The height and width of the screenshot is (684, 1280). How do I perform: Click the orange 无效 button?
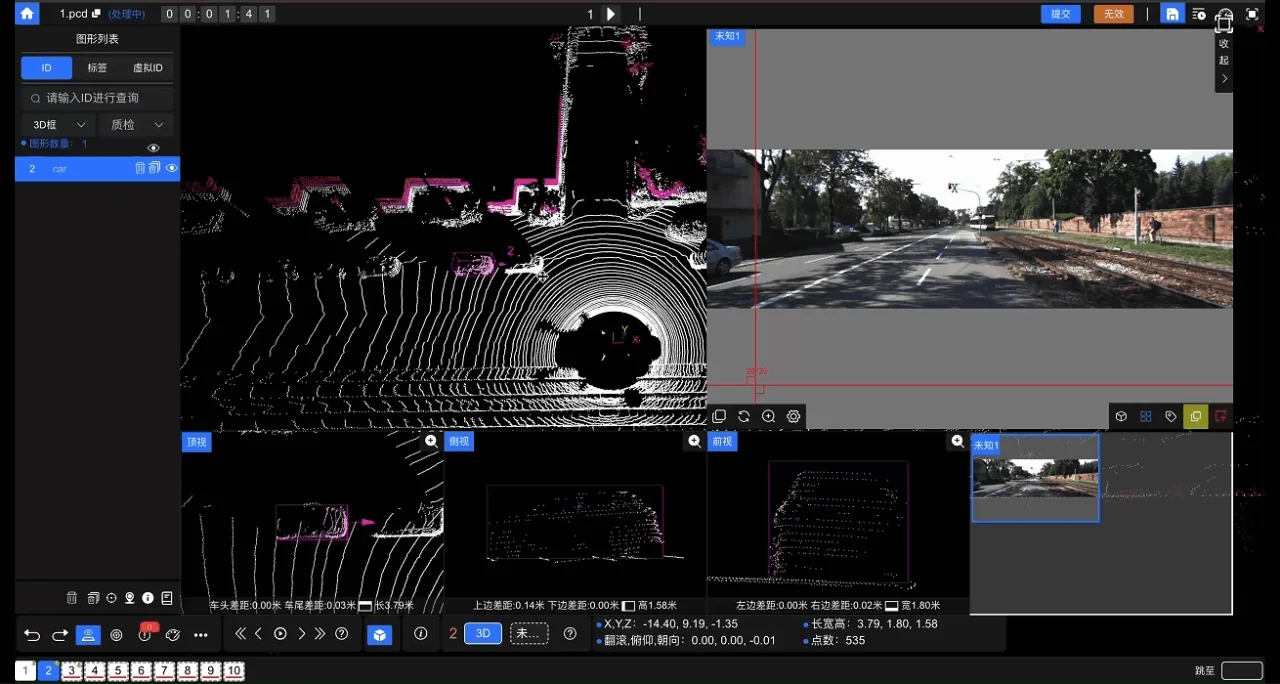tap(1113, 14)
